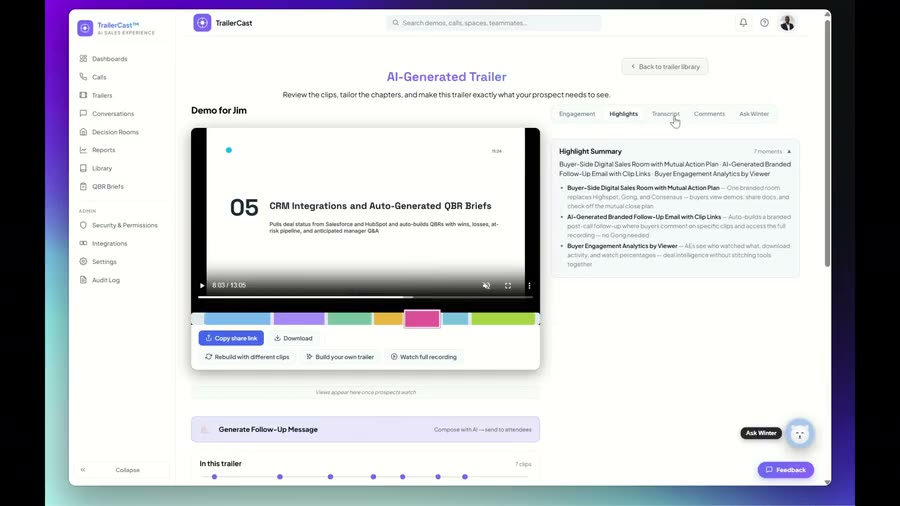Open the Ask Winter polar bear assistant

[800, 434]
